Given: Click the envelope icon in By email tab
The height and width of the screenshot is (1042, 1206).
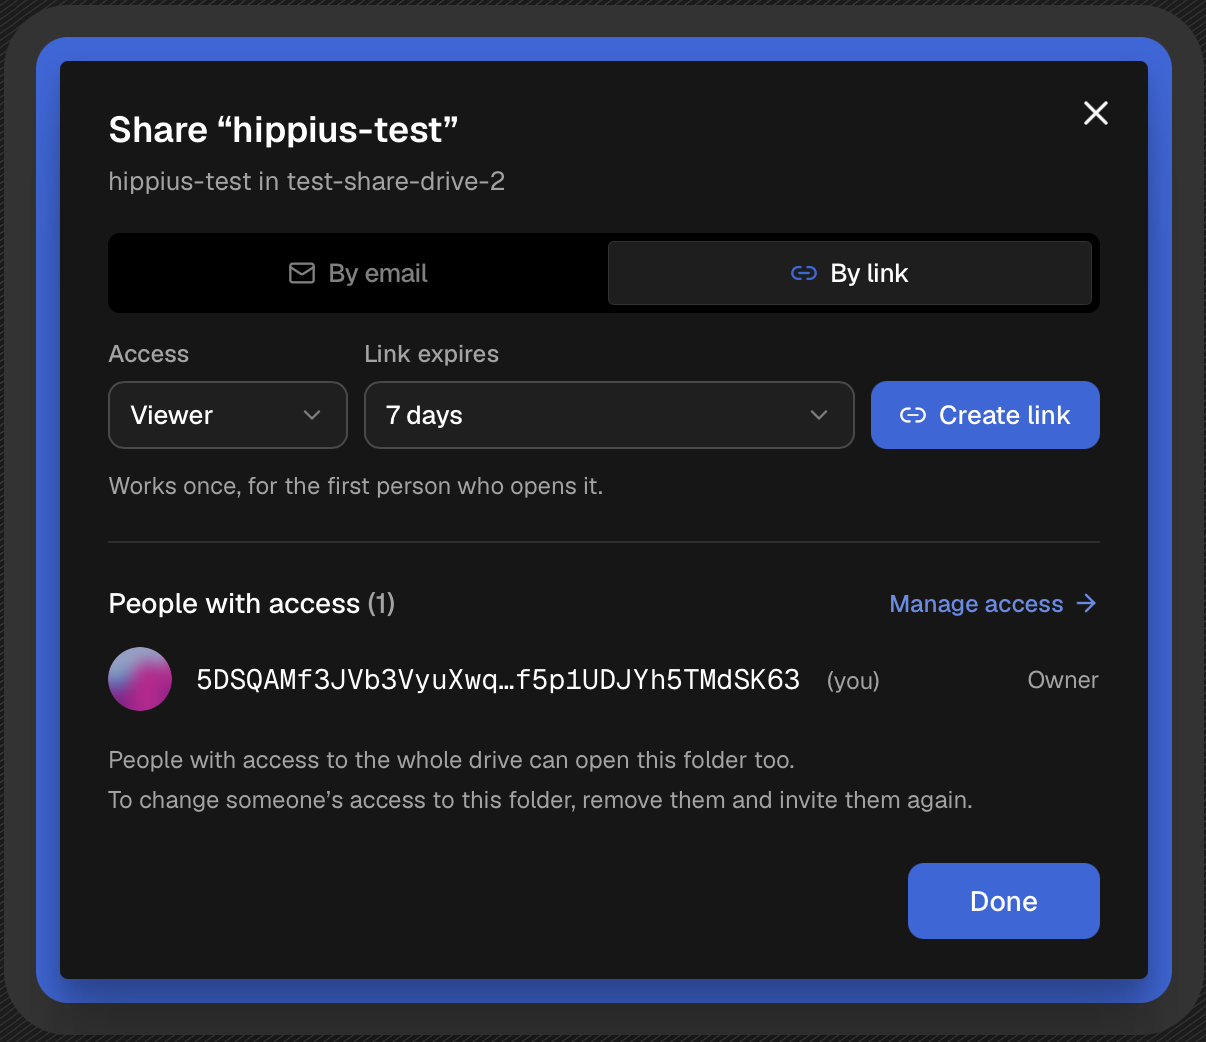Looking at the screenshot, I should (302, 273).
